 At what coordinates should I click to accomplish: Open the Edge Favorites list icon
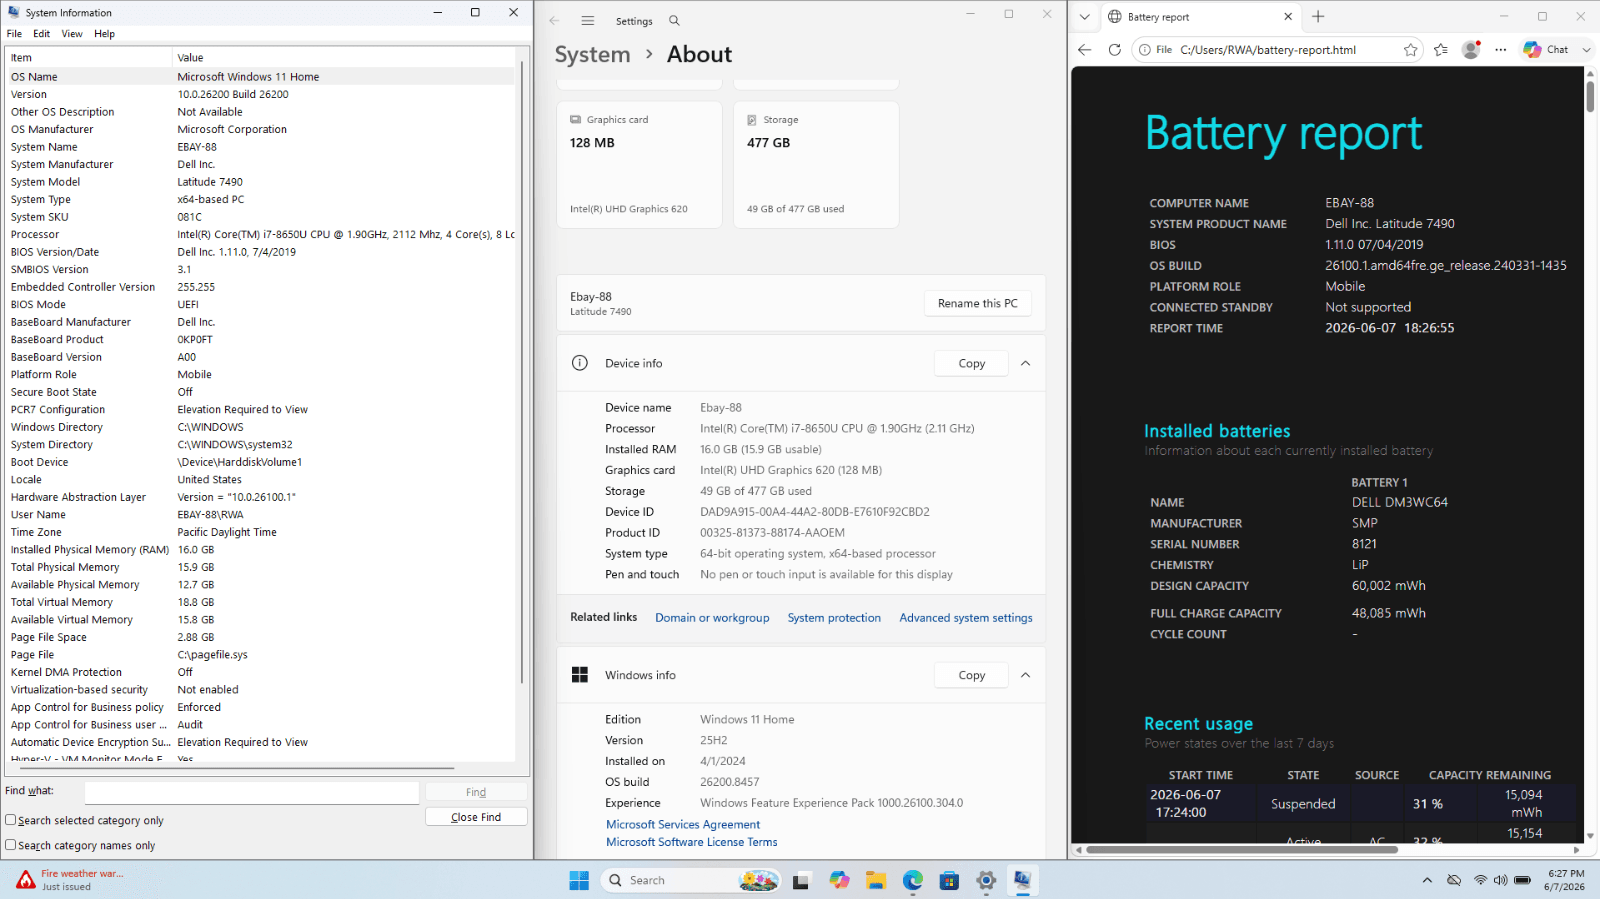tap(1441, 49)
